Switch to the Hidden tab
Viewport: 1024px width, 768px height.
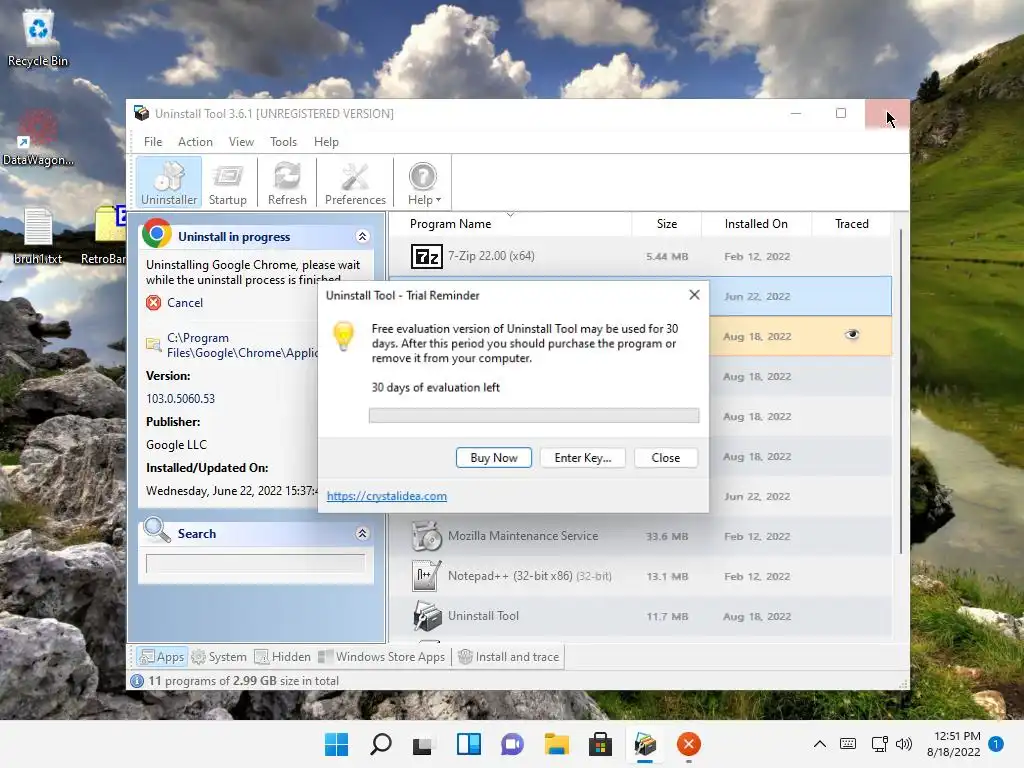tap(282, 657)
